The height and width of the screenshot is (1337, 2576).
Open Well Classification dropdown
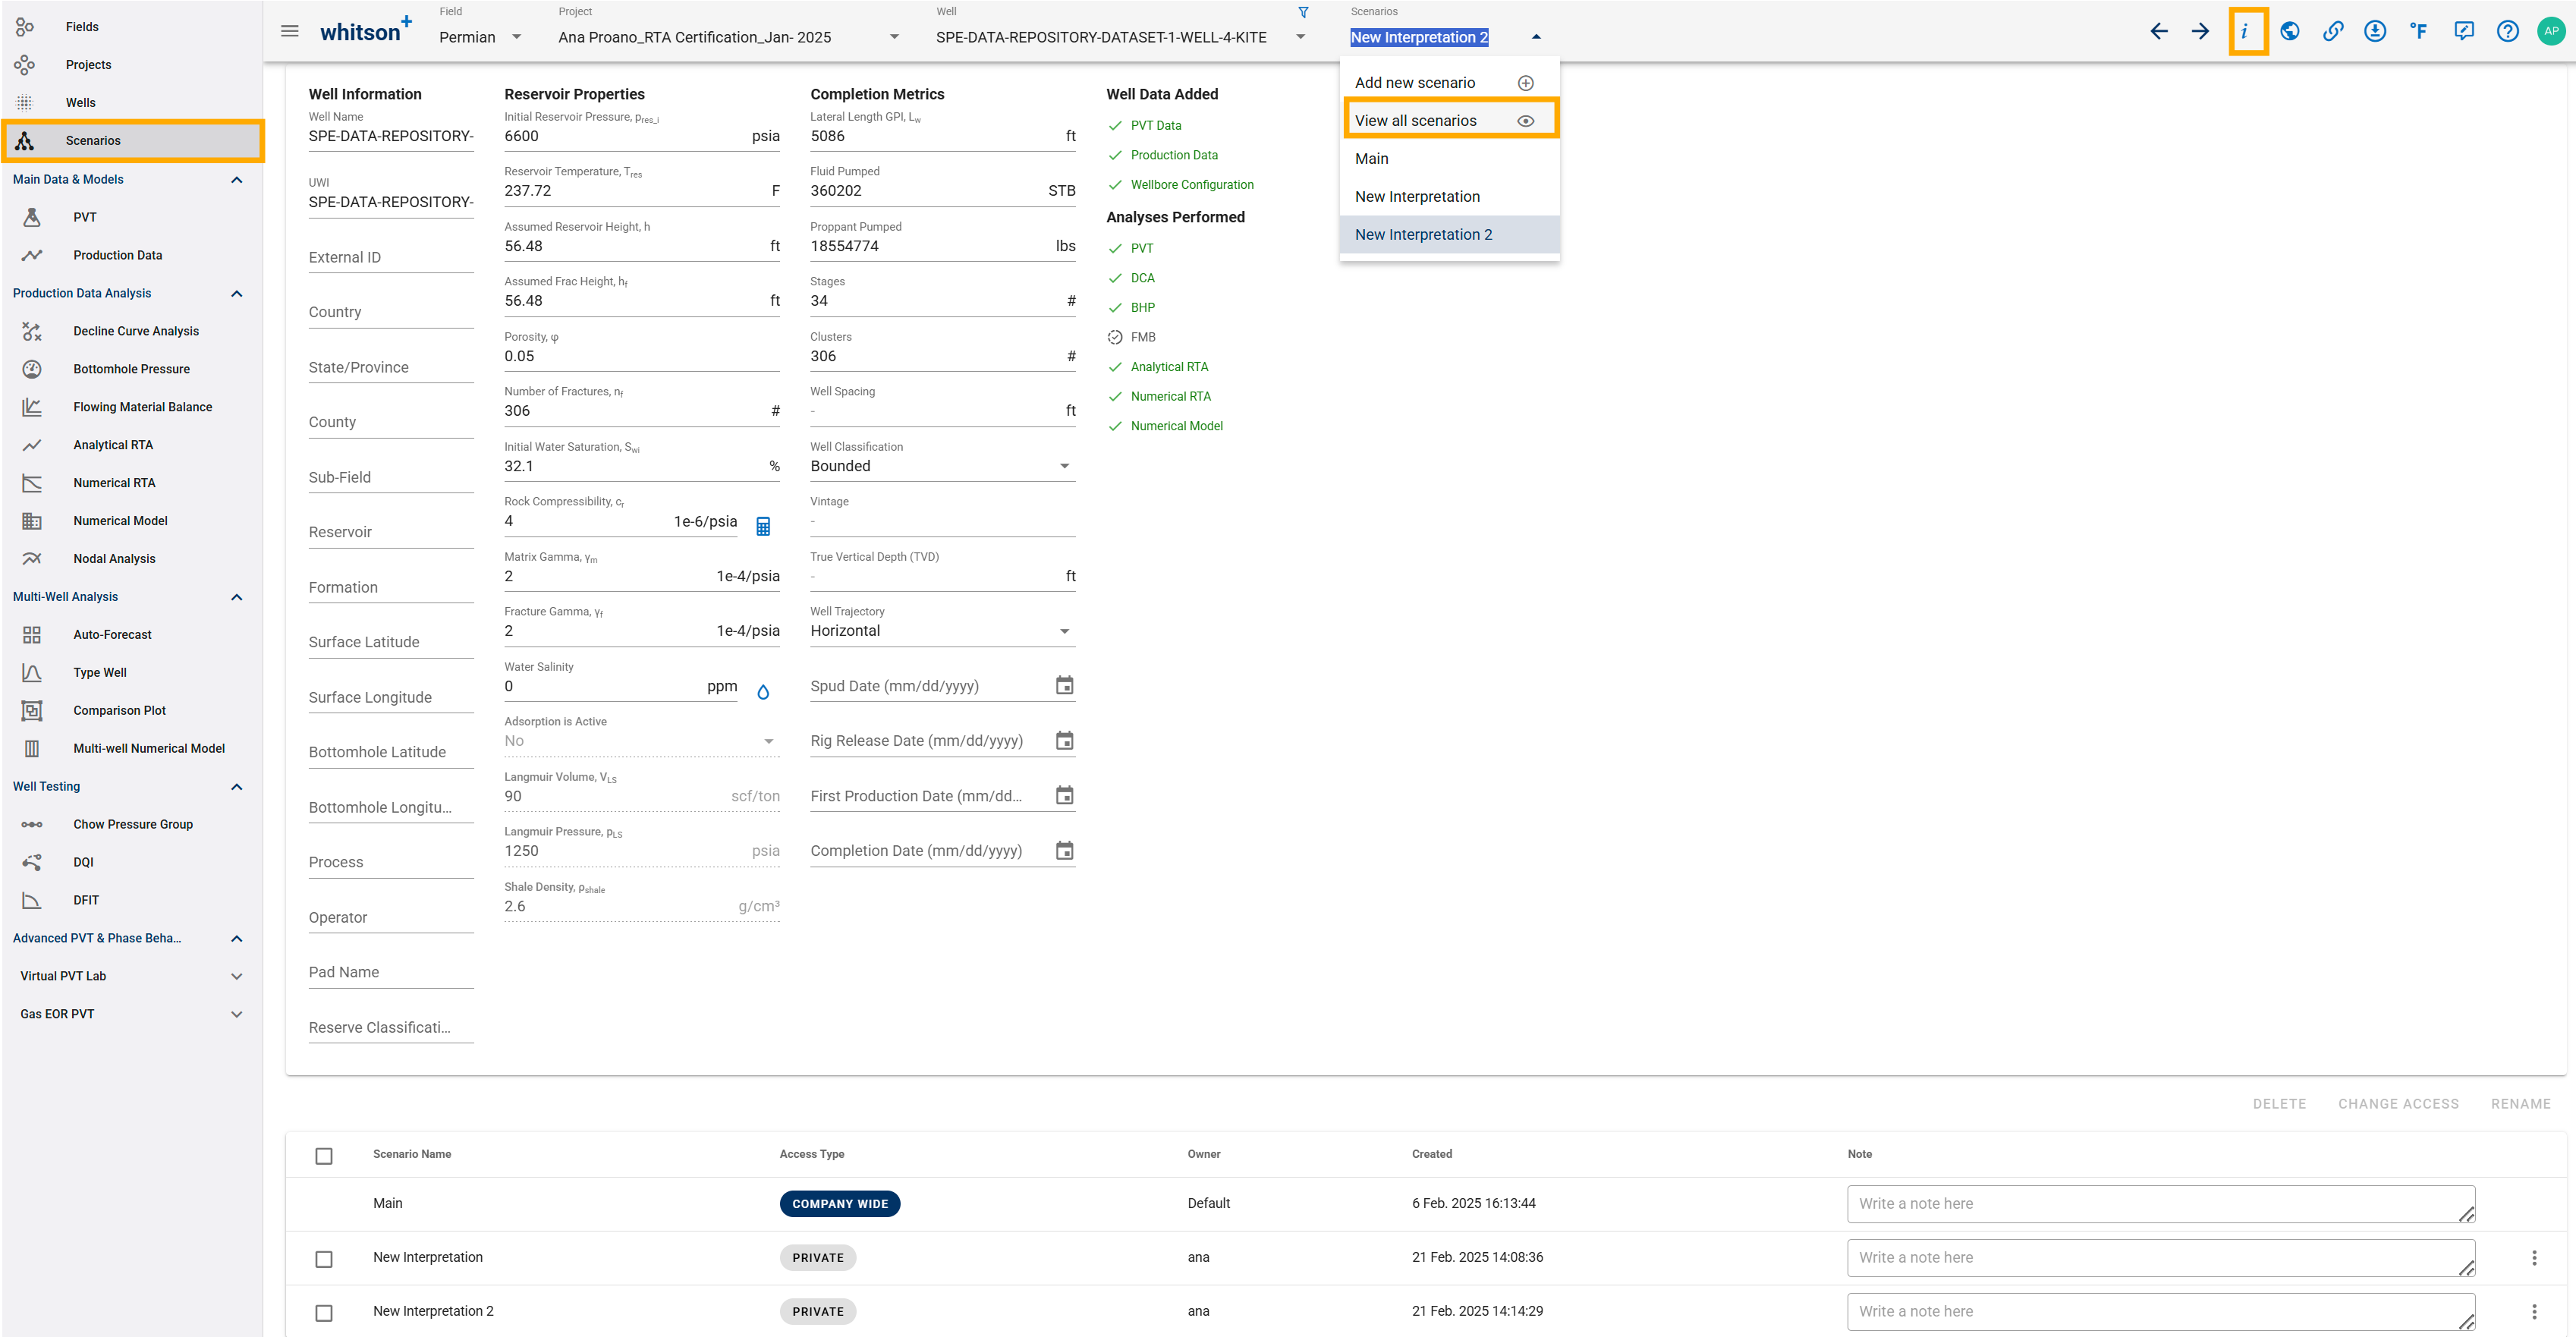pos(942,466)
